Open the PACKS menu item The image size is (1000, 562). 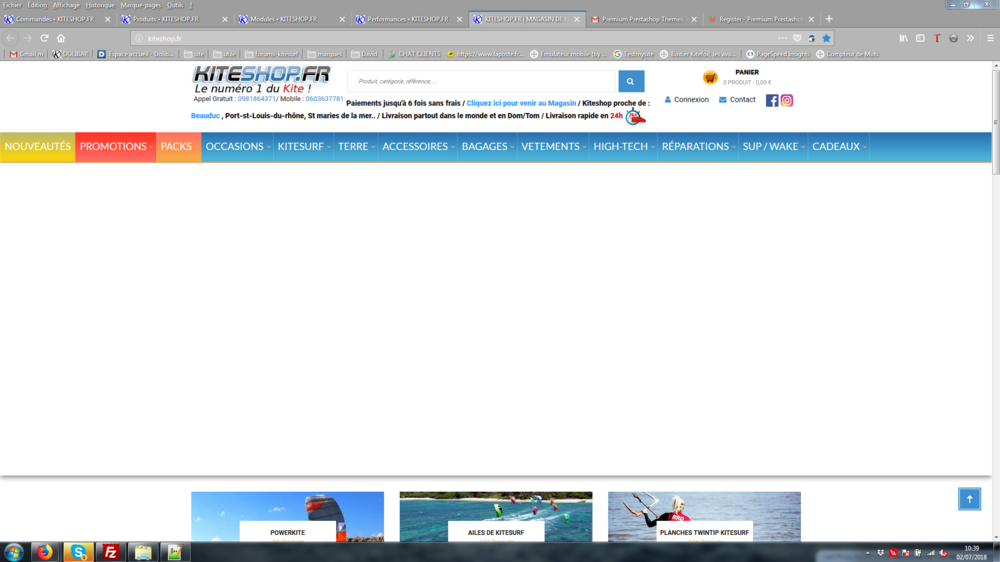pyautogui.click(x=179, y=147)
